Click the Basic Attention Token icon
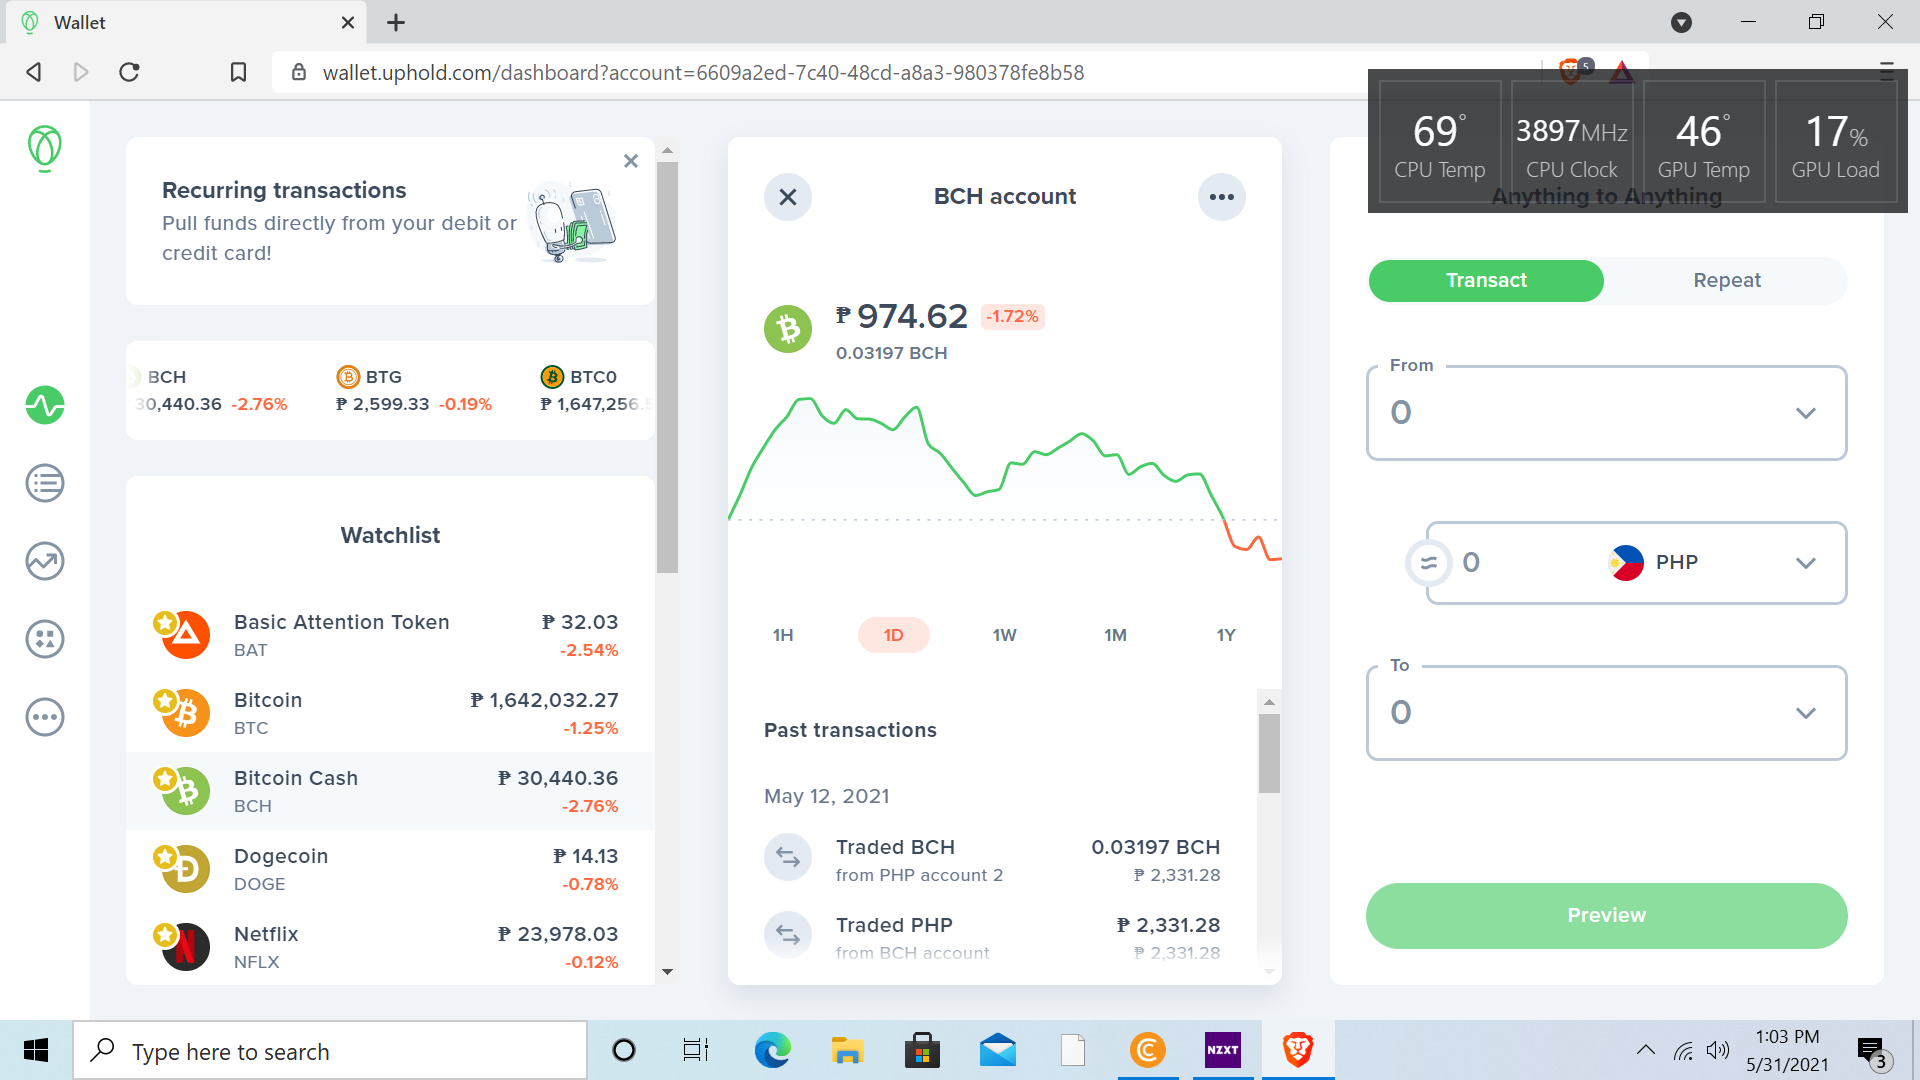The image size is (1920, 1080). [x=185, y=635]
